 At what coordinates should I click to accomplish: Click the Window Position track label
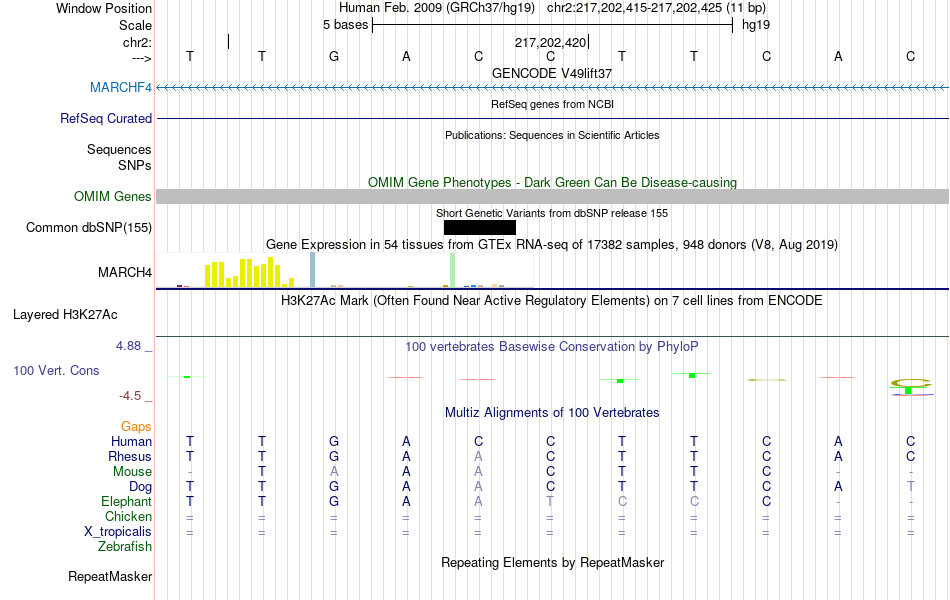[x=104, y=8]
